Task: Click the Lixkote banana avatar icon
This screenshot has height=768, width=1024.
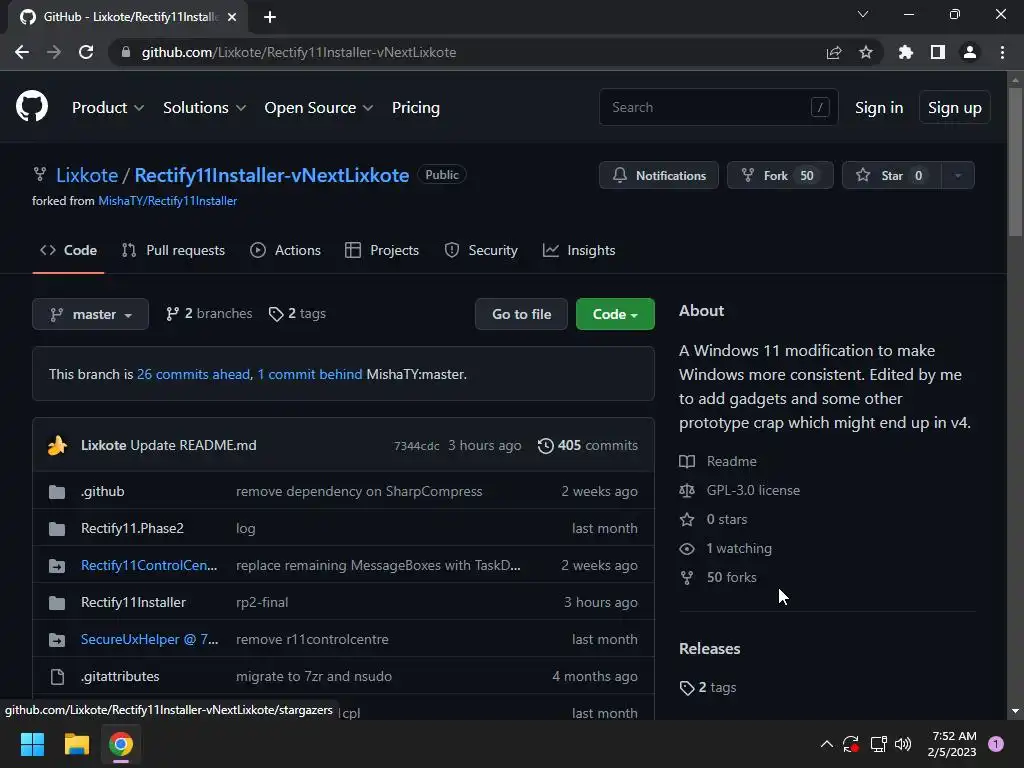Action: 57,445
